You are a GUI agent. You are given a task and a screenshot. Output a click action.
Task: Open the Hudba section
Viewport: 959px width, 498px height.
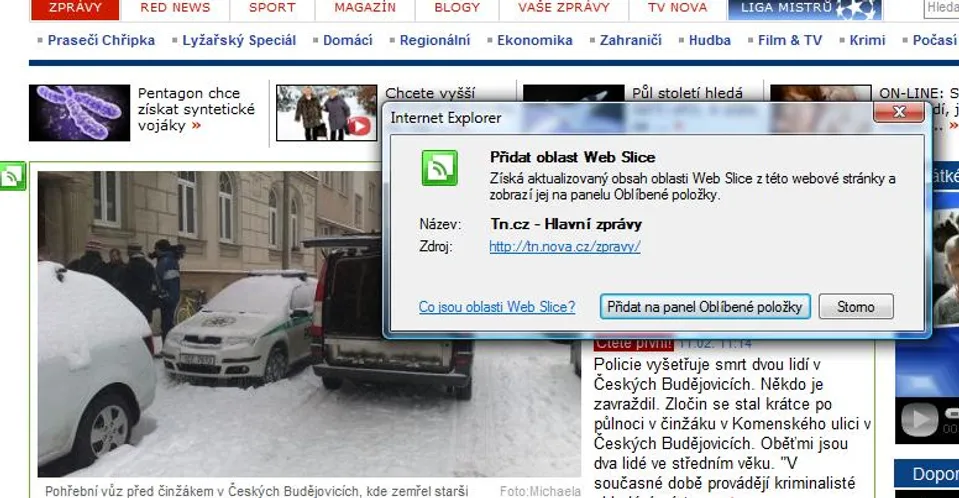[709, 40]
